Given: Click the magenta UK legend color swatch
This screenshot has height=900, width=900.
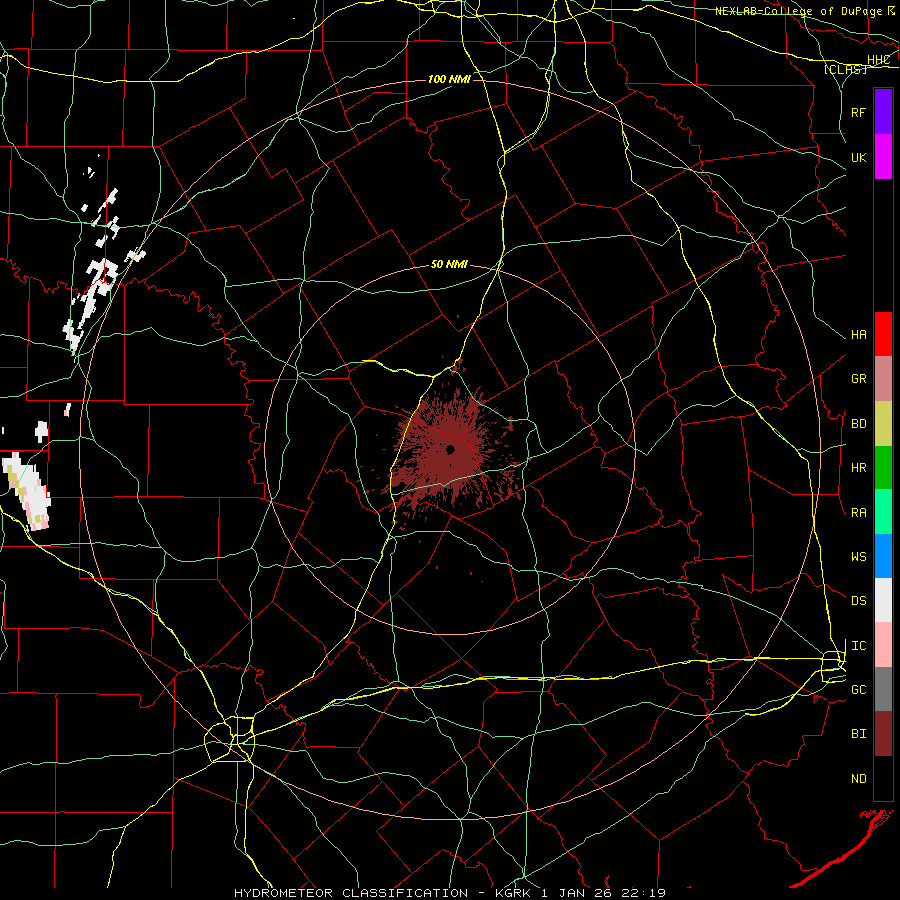Looking at the screenshot, I should click(883, 157).
